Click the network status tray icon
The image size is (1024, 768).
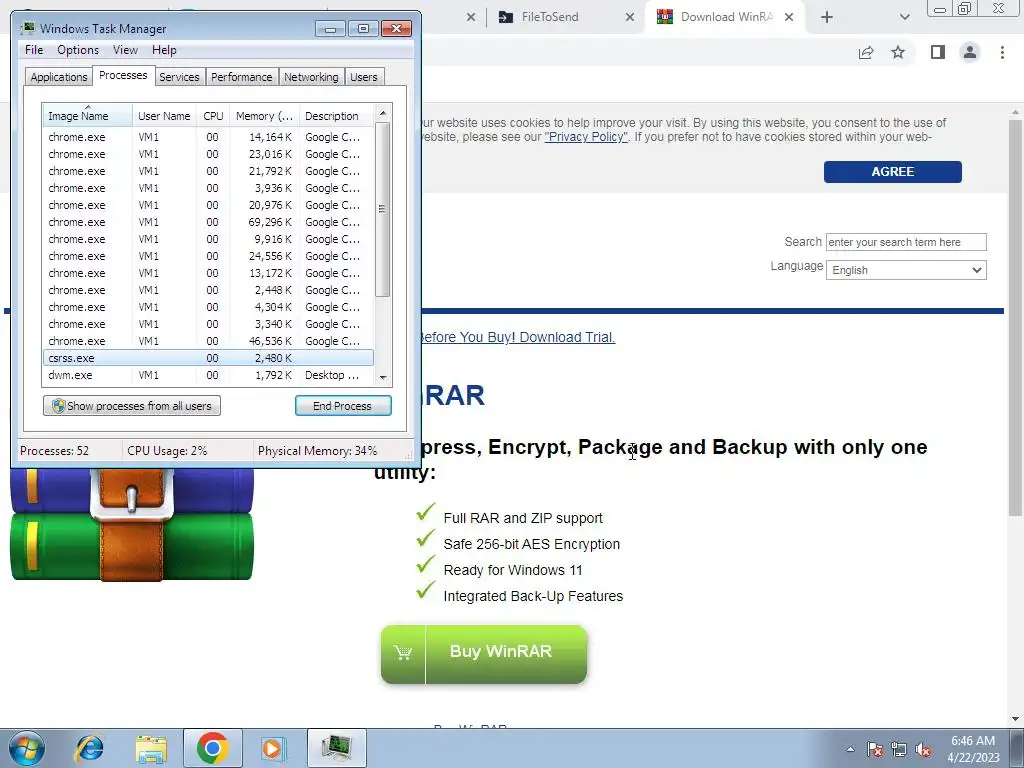[x=899, y=749]
